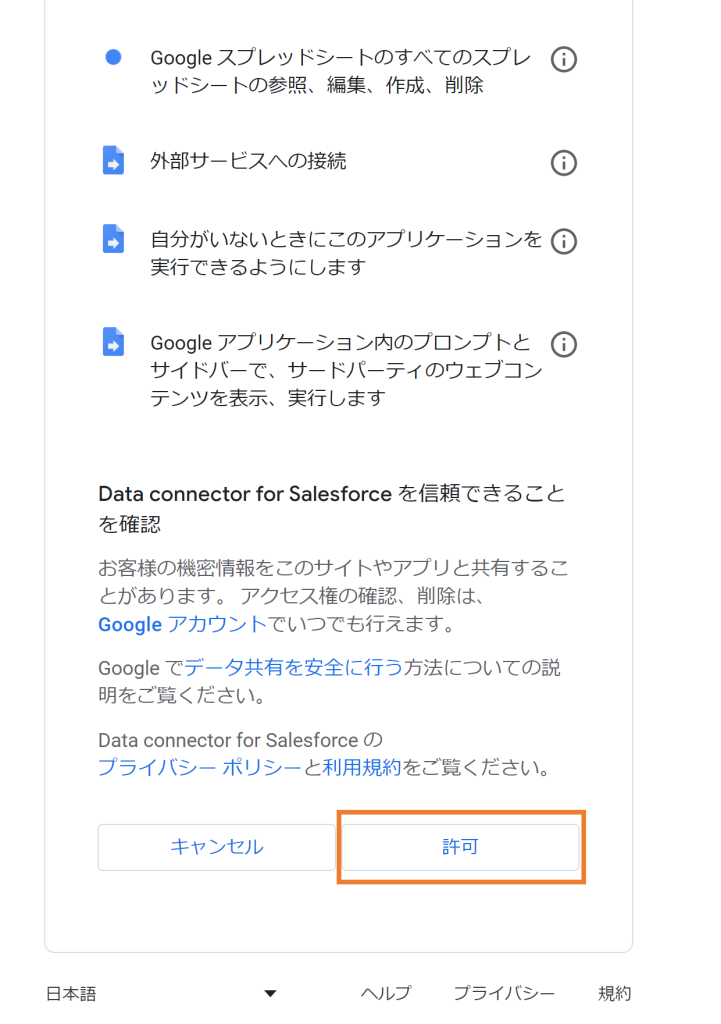Click the Data connector for Salesforce heading
The width and height of the screenshot is (721, 1024).
point(332,509)
